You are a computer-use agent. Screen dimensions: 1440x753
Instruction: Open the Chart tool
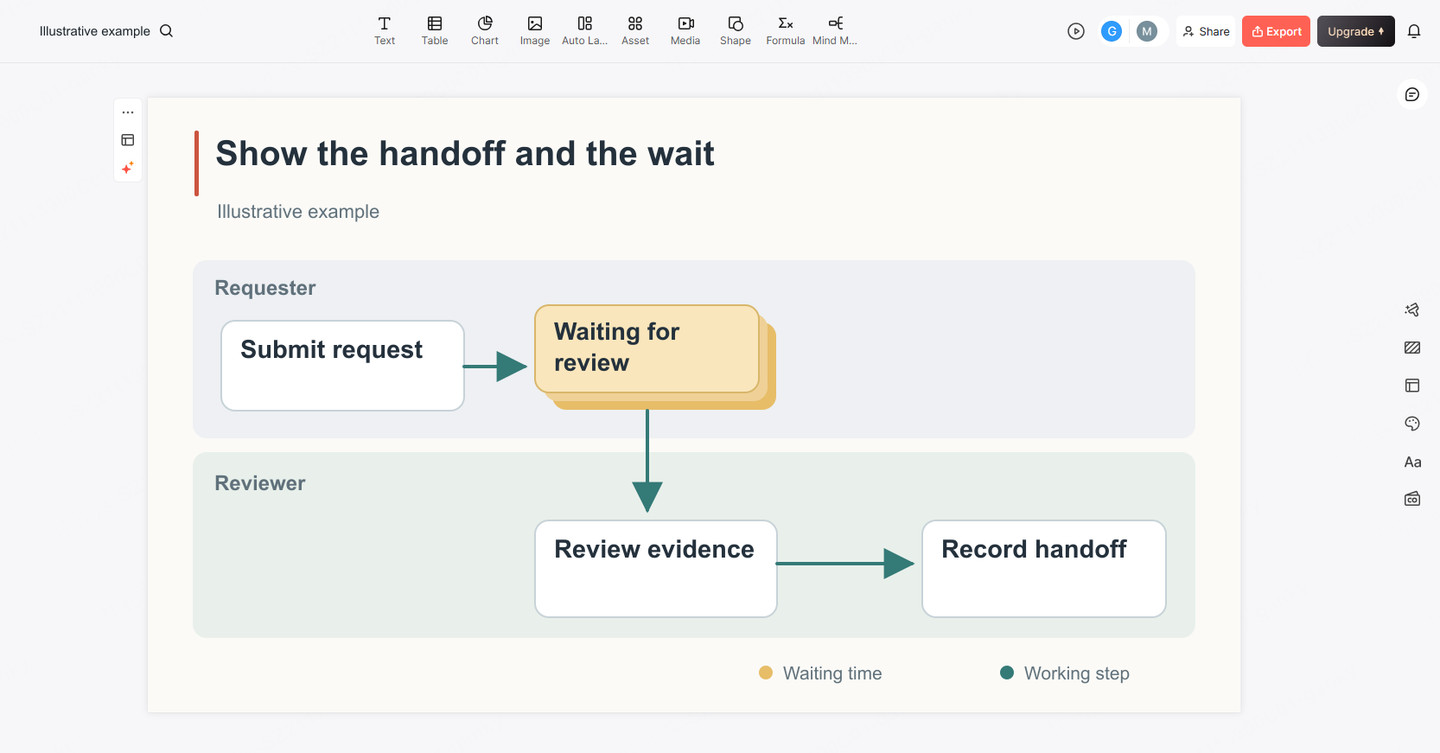[x=484, y=30]
